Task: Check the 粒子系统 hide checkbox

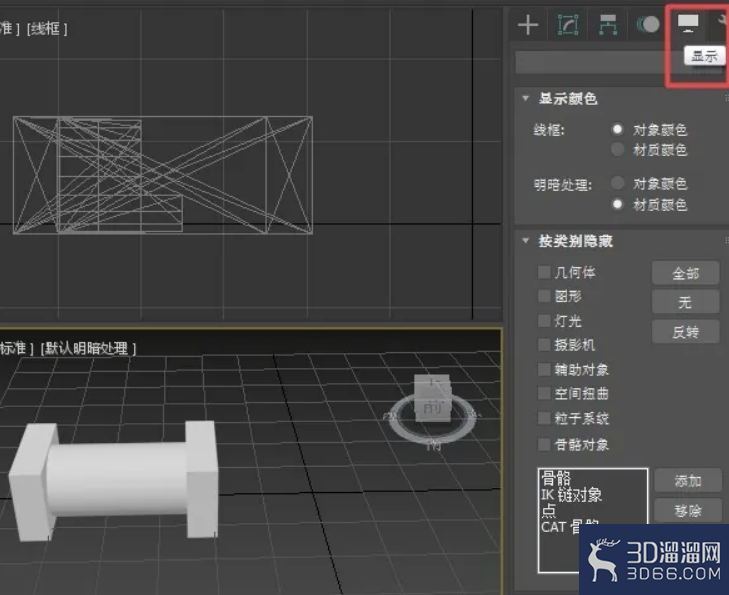Action: 544,418
